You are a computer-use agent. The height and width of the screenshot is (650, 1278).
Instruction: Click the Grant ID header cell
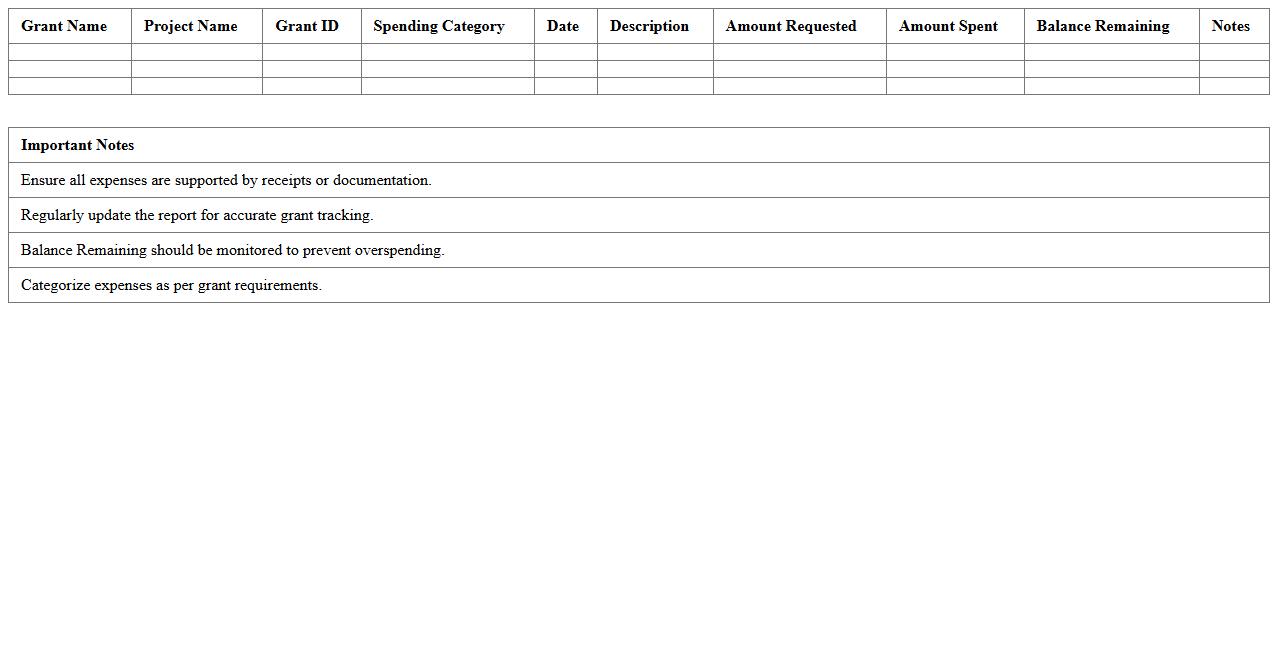307,26
